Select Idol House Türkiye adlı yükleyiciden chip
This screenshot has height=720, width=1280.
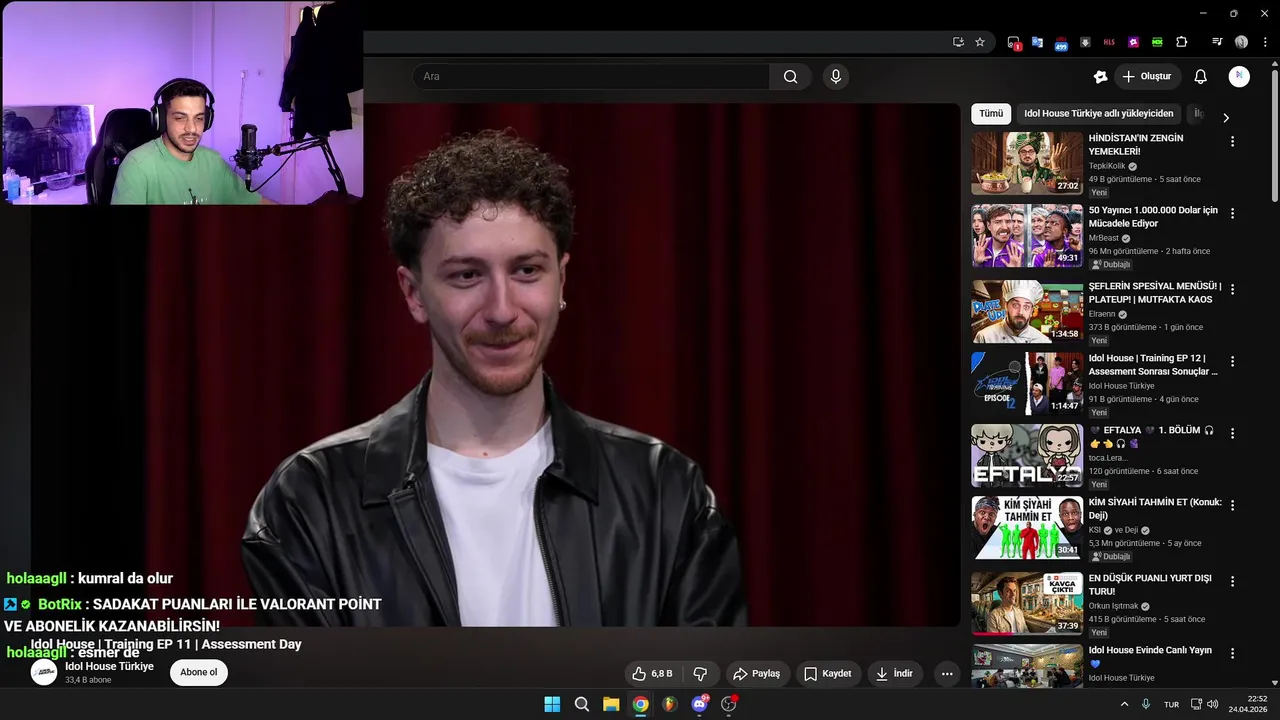1099,114
